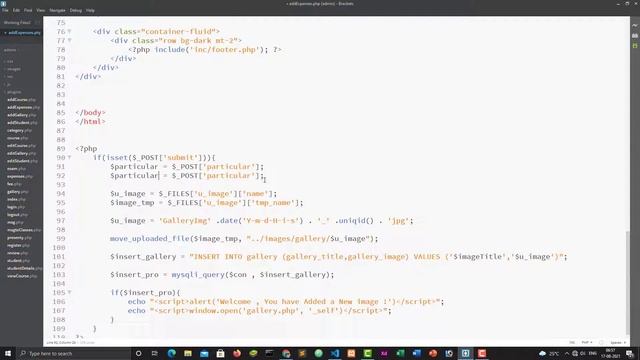The width and height of the screenshot is (640, 360).
Task: Toggle INS insert mode in status bar
Action: click(572, 342)
